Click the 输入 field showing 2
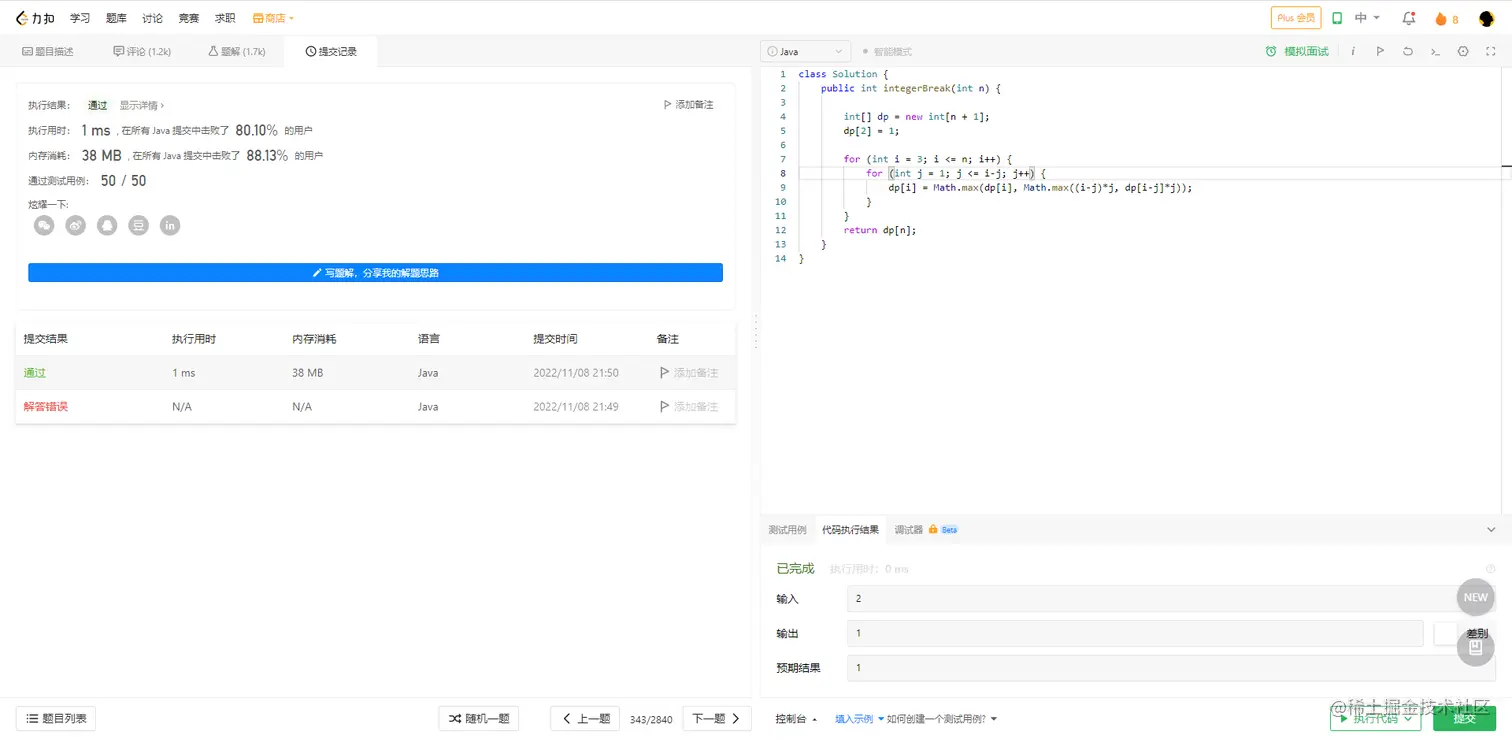Image resolution: width=1512 pixels, height=739 pixels. [1171, 598]
